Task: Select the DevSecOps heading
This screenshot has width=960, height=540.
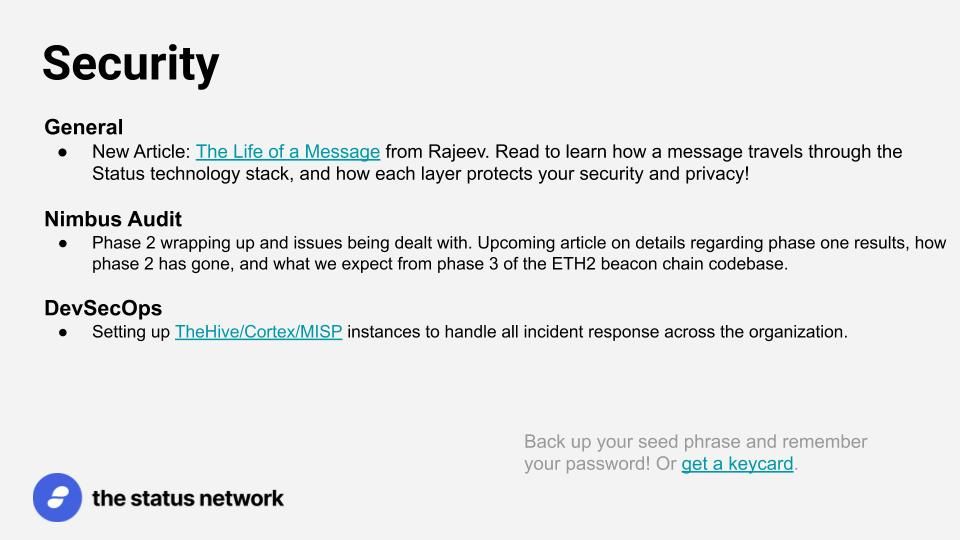Action: (103, 307)
